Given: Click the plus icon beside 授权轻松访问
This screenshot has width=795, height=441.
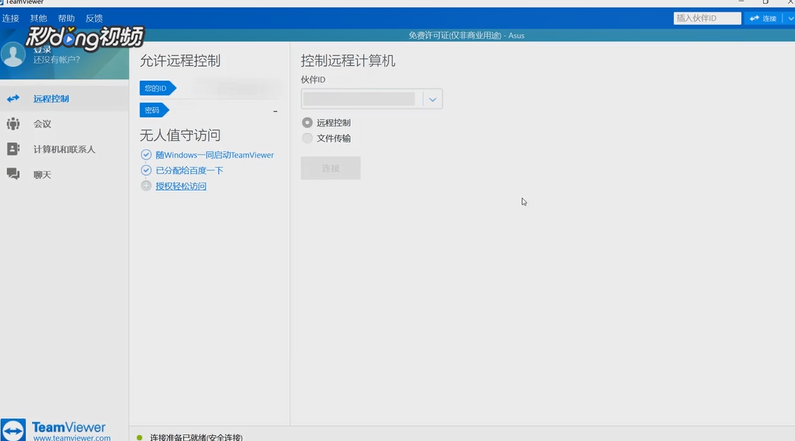Looking at the screenshot, I should tap(146, 186).
